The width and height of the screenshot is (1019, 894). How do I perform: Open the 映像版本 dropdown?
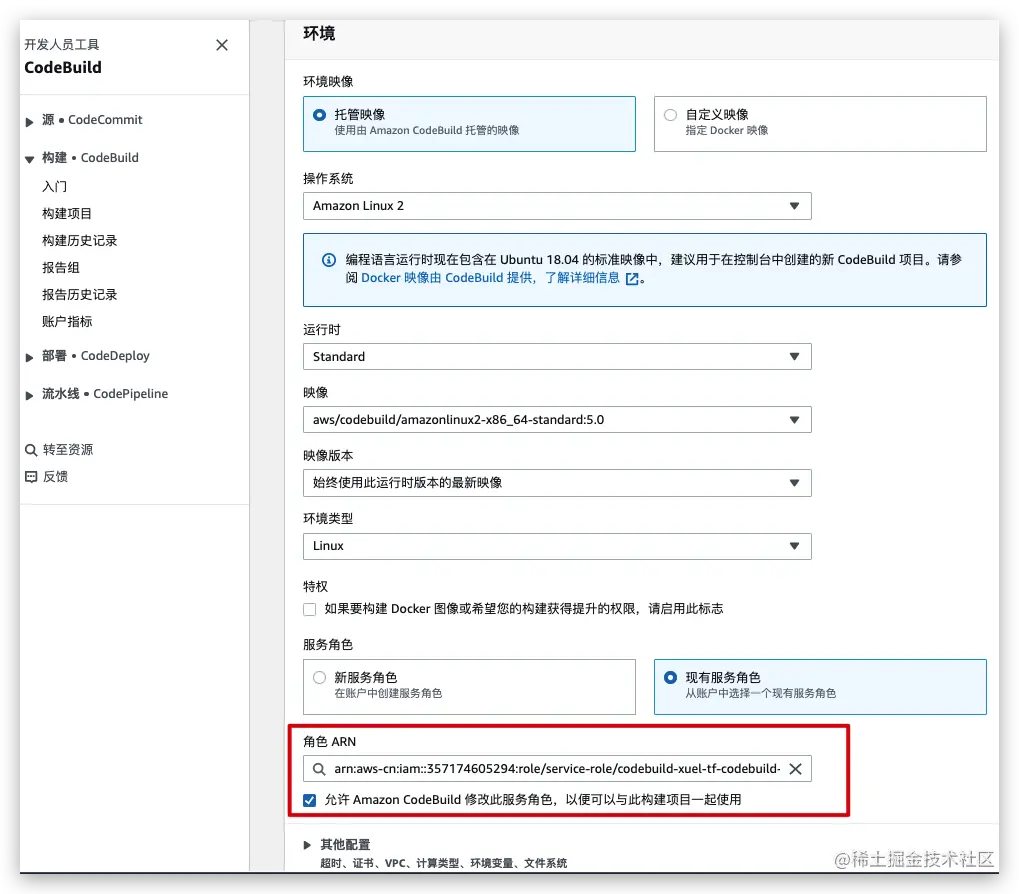(x=557, y=483)
